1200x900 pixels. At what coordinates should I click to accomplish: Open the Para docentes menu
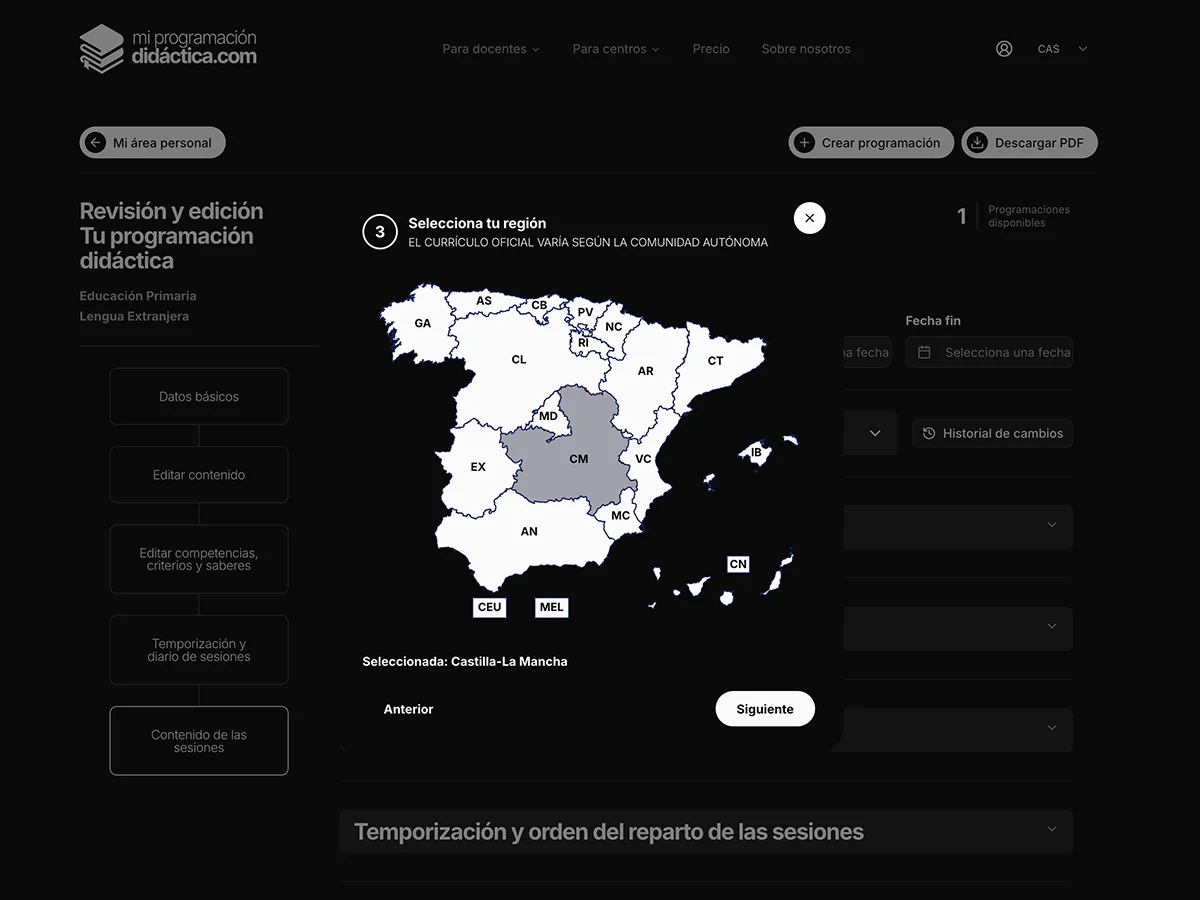[491, 48]
